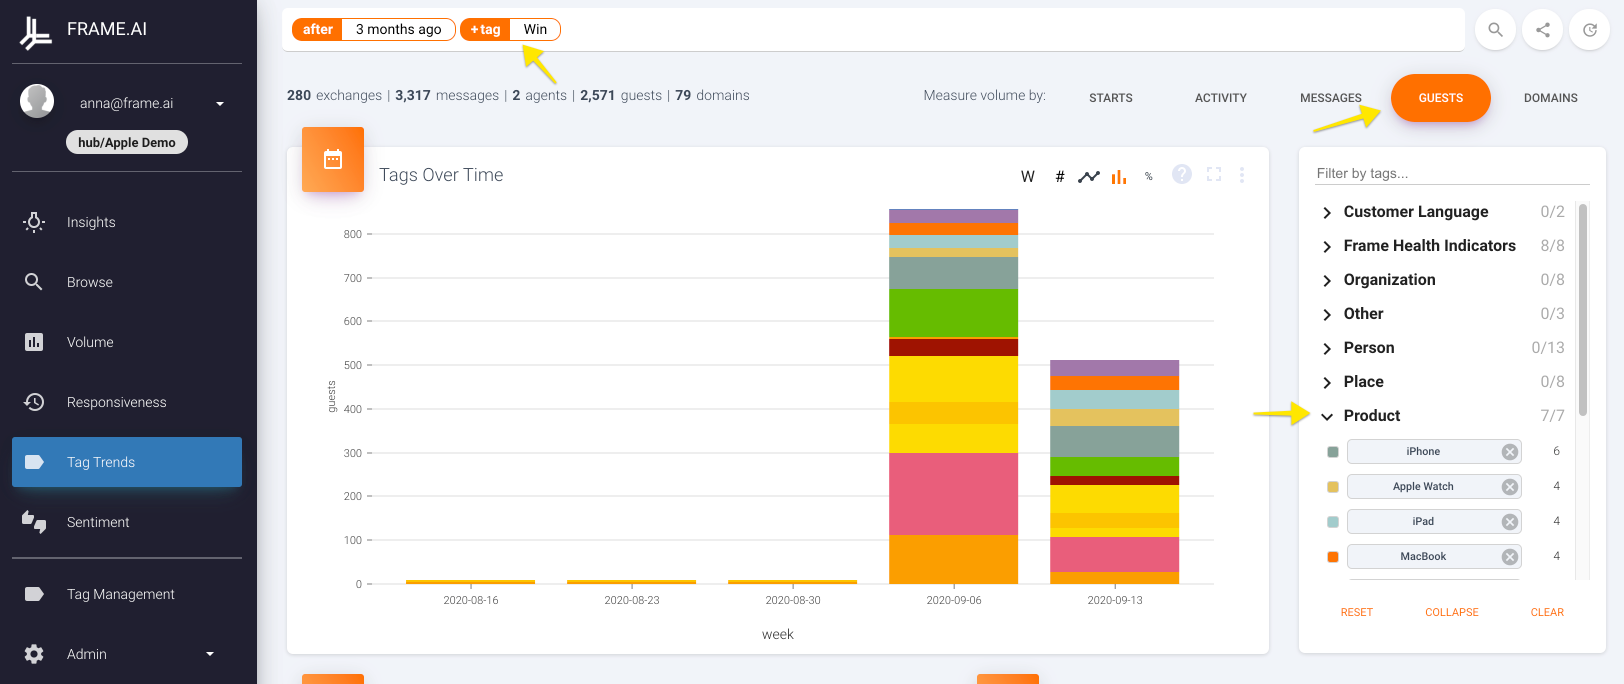Expand the Frame Health Indicators group
1624x684 pixels.
(1327, 247)
